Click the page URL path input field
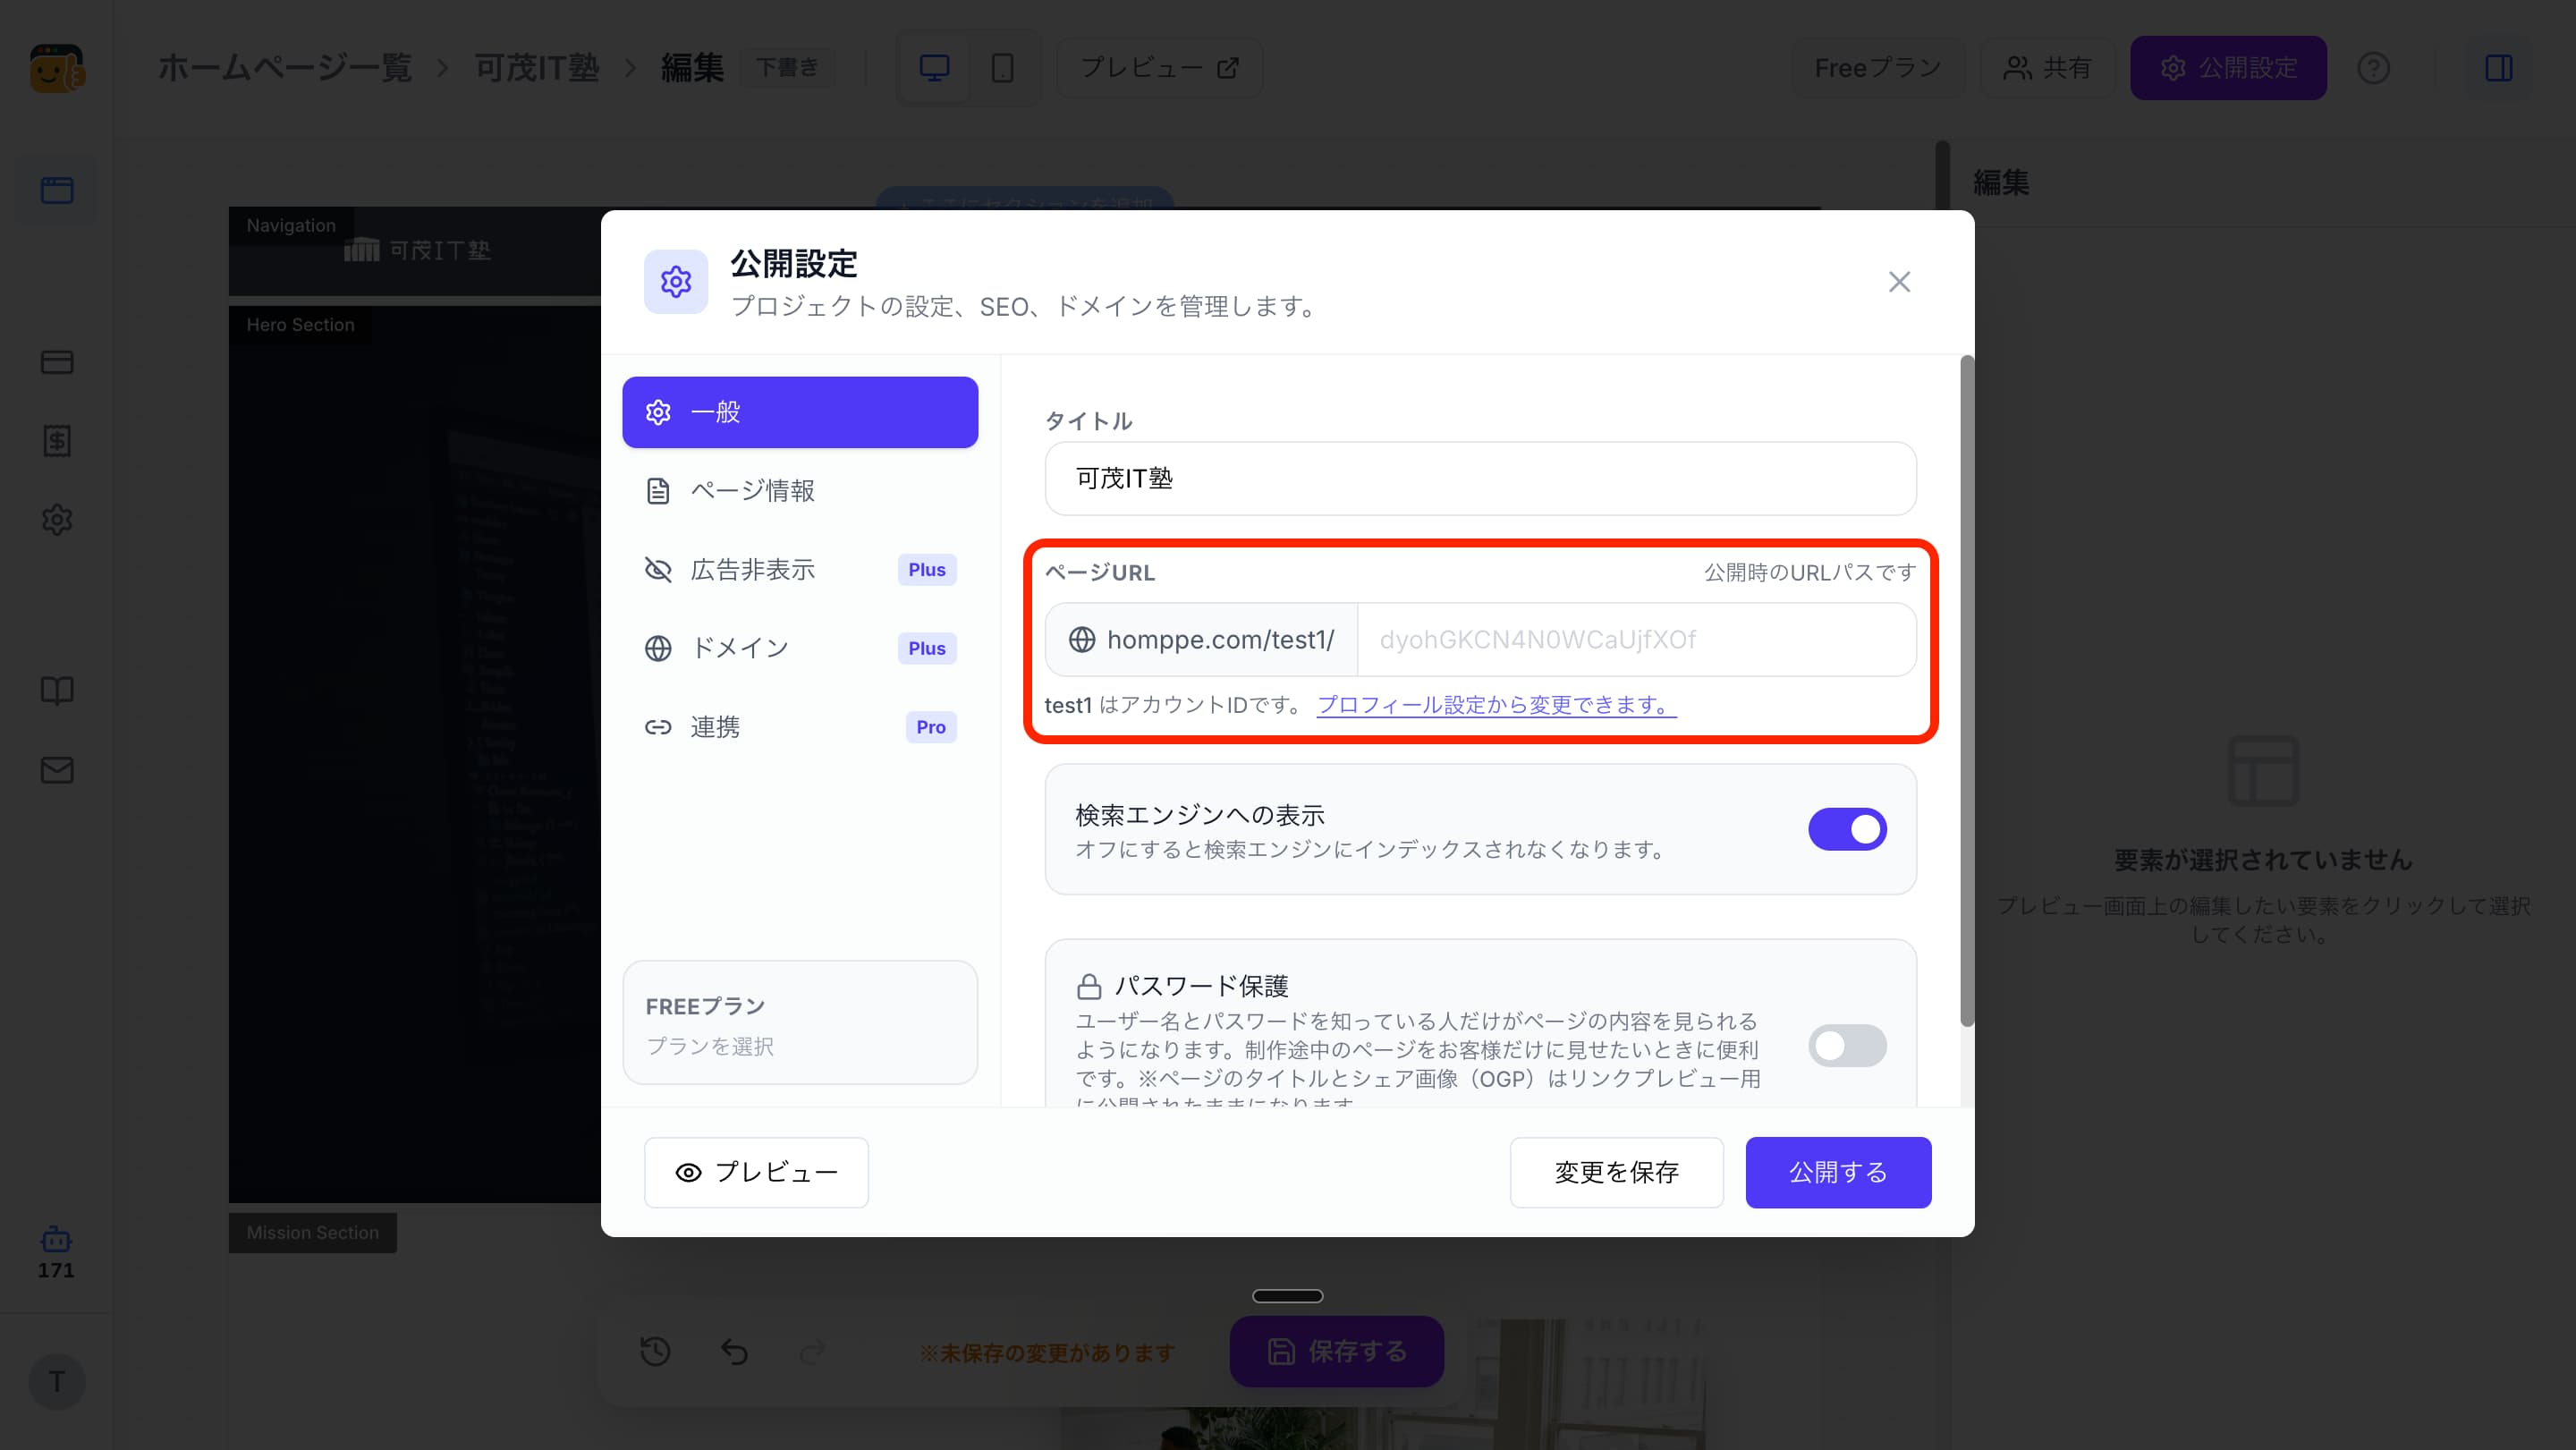The image size is (2576, 1450). (x=1636, y=639)
